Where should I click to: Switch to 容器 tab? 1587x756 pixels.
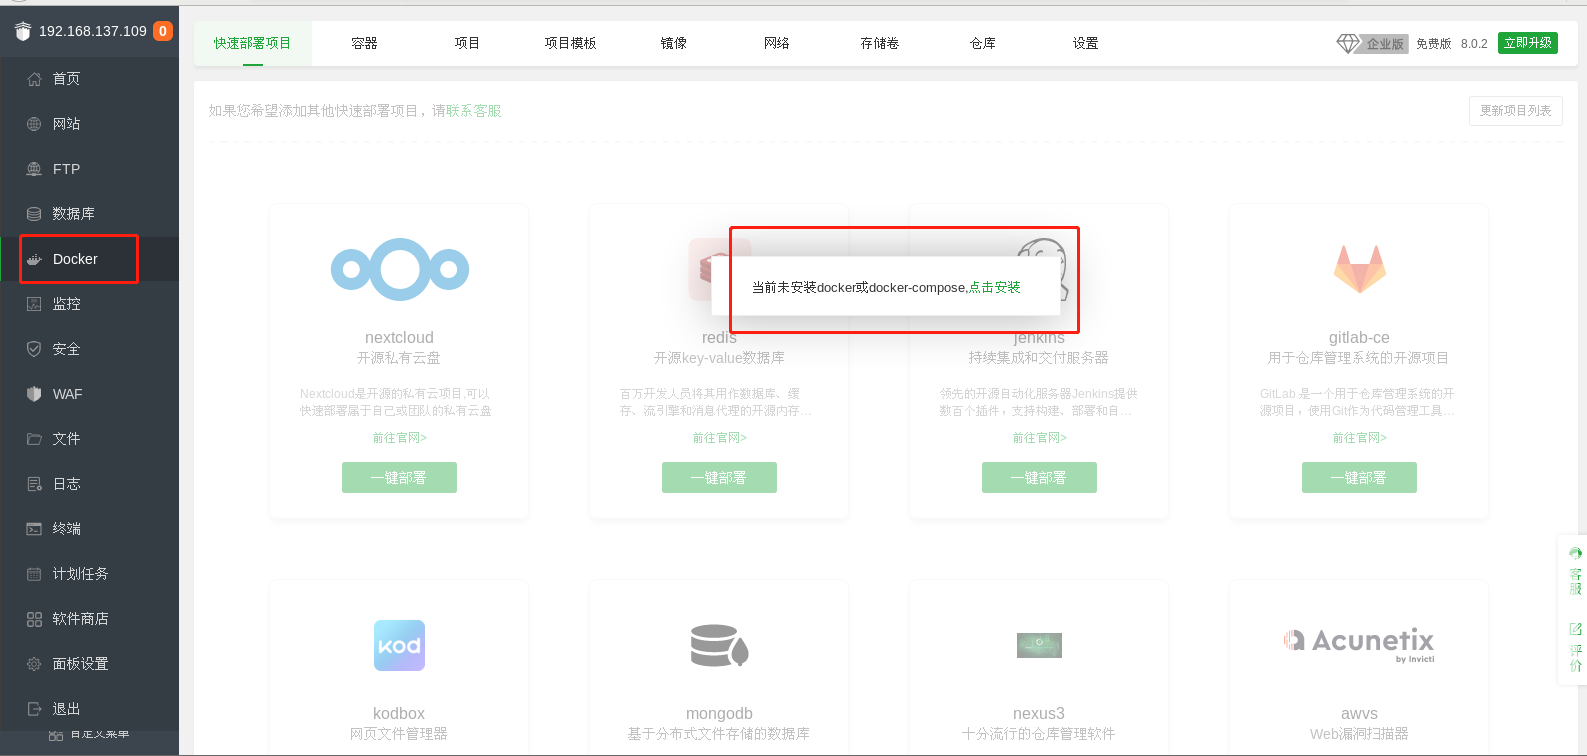(364, 44)
